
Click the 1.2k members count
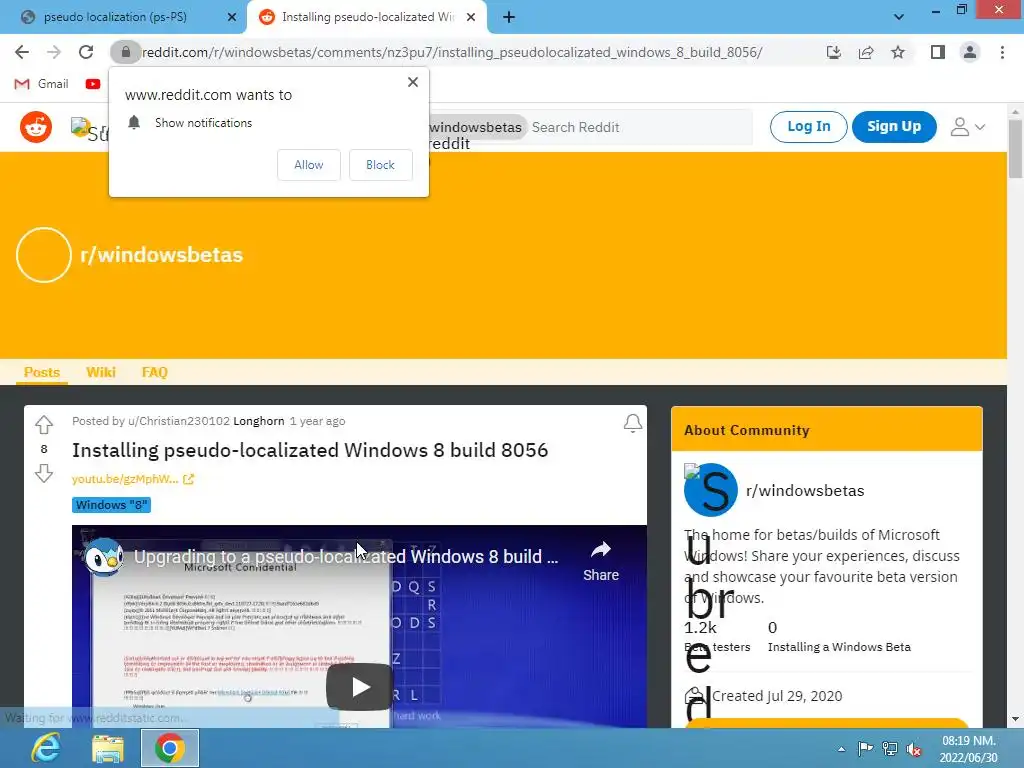click(x=700, y=628)
